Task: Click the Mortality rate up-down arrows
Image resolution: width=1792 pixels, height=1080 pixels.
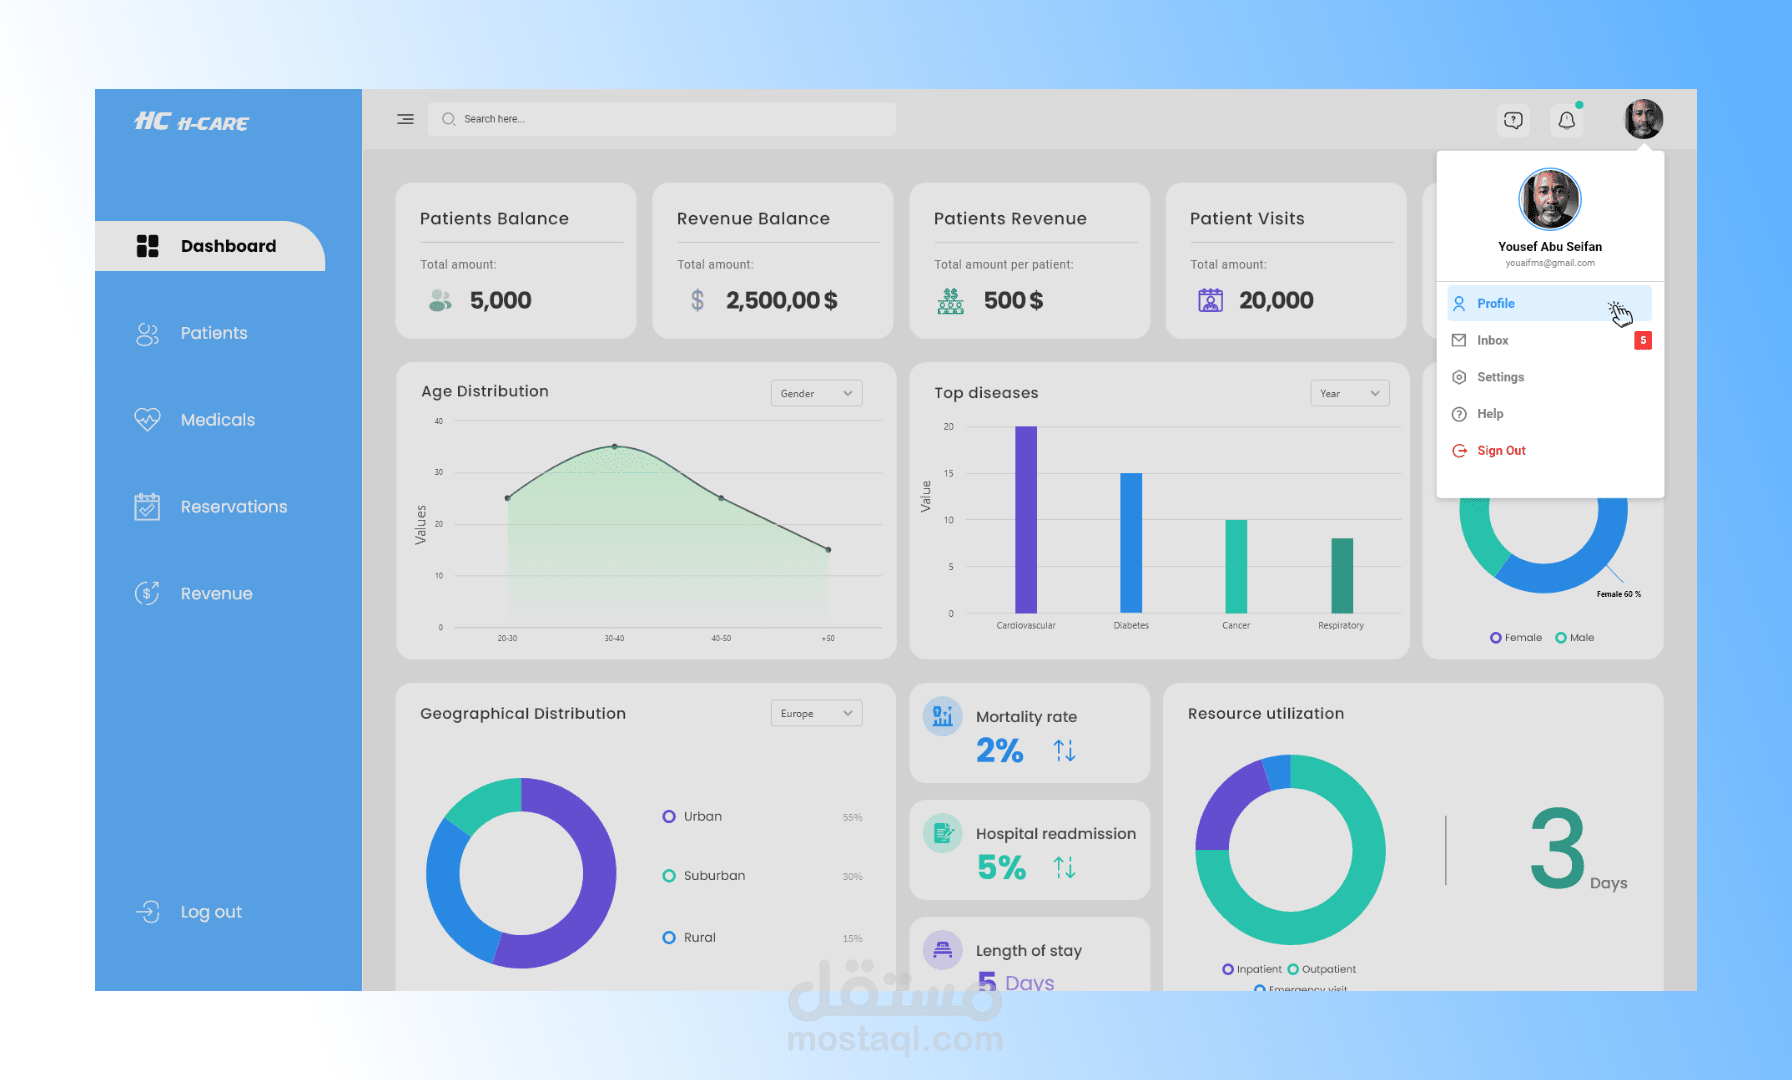Action: [1064, 750]
